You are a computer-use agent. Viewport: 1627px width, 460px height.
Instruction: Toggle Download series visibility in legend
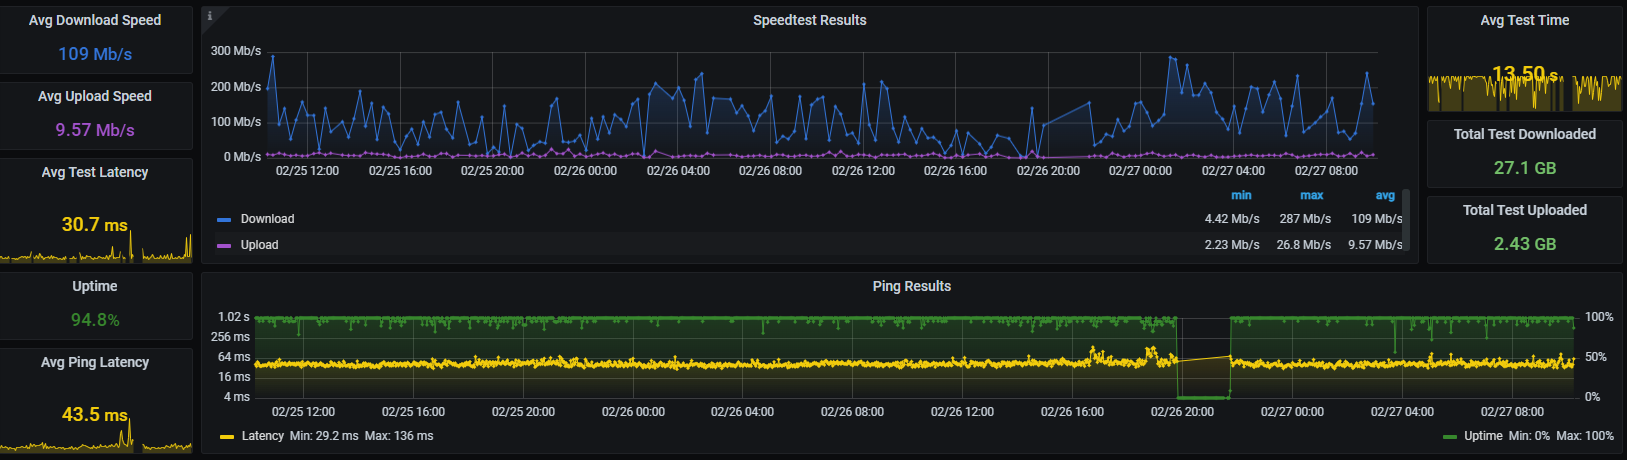[x=267, y=219]
